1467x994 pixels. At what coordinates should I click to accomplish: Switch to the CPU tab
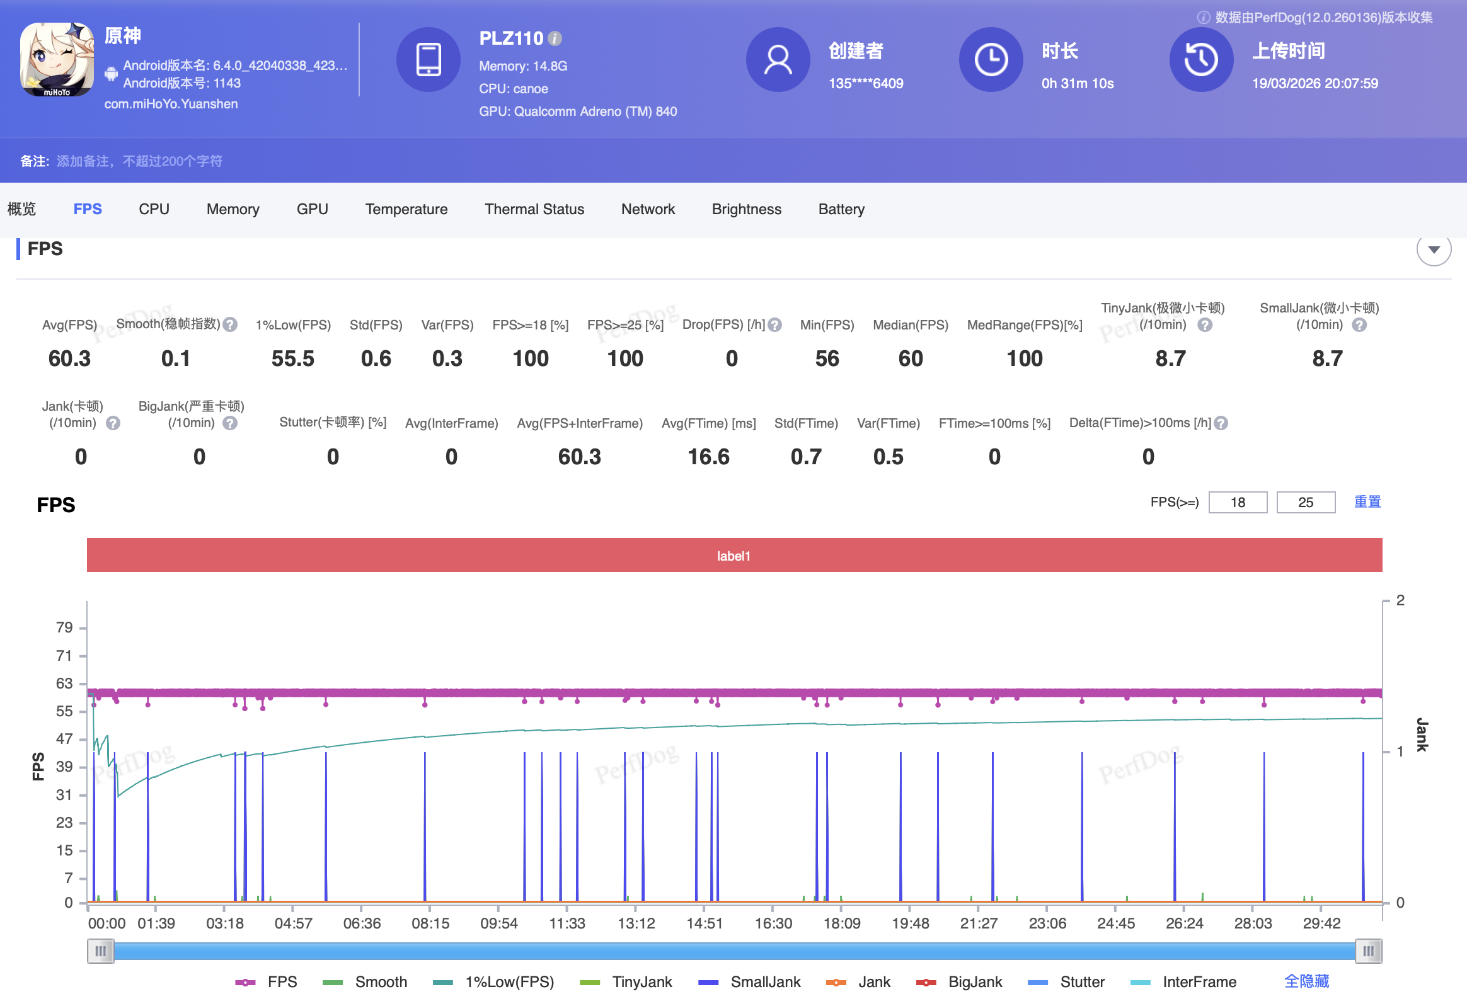pos(154,209)
